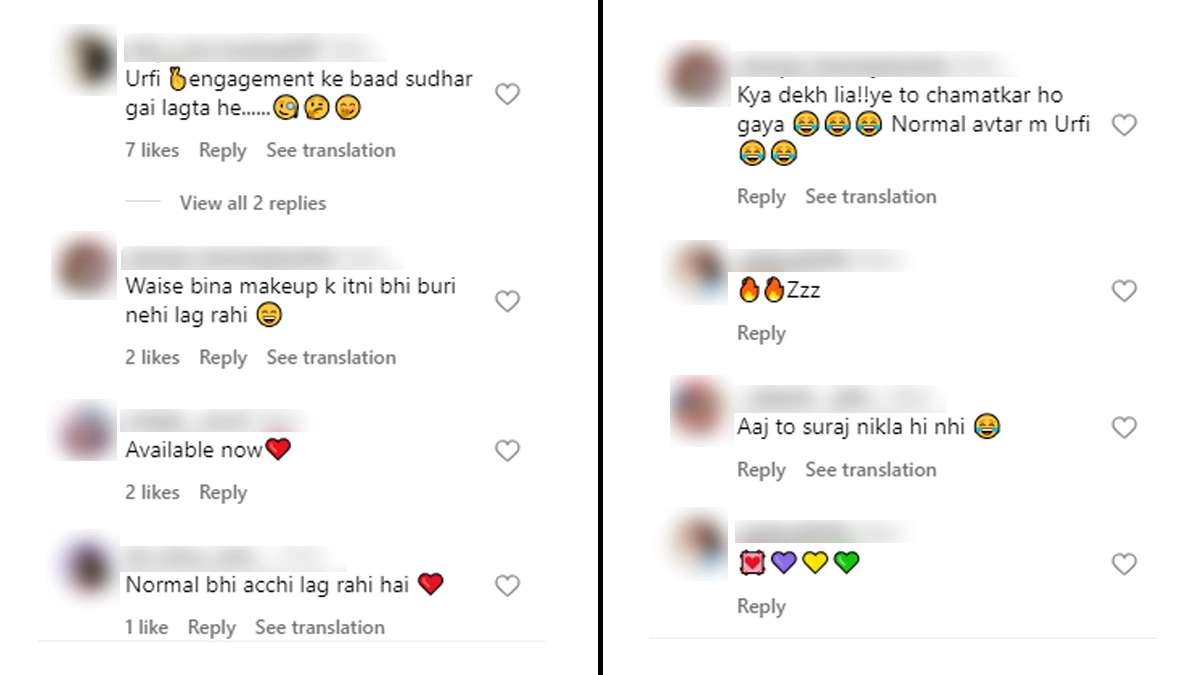View '1 like' on 'Normal bhi acchi' comment
This screenshot has width=1200, height=675.
(x=146, y=627)
